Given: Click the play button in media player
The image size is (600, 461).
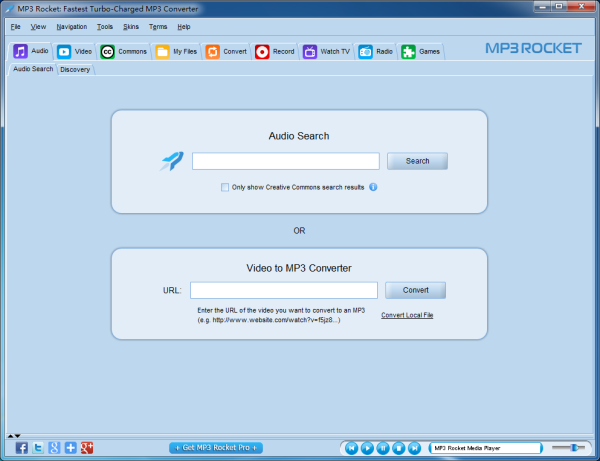Looking at the screenshot, I should pyautogui.click(x=367, y=448).
